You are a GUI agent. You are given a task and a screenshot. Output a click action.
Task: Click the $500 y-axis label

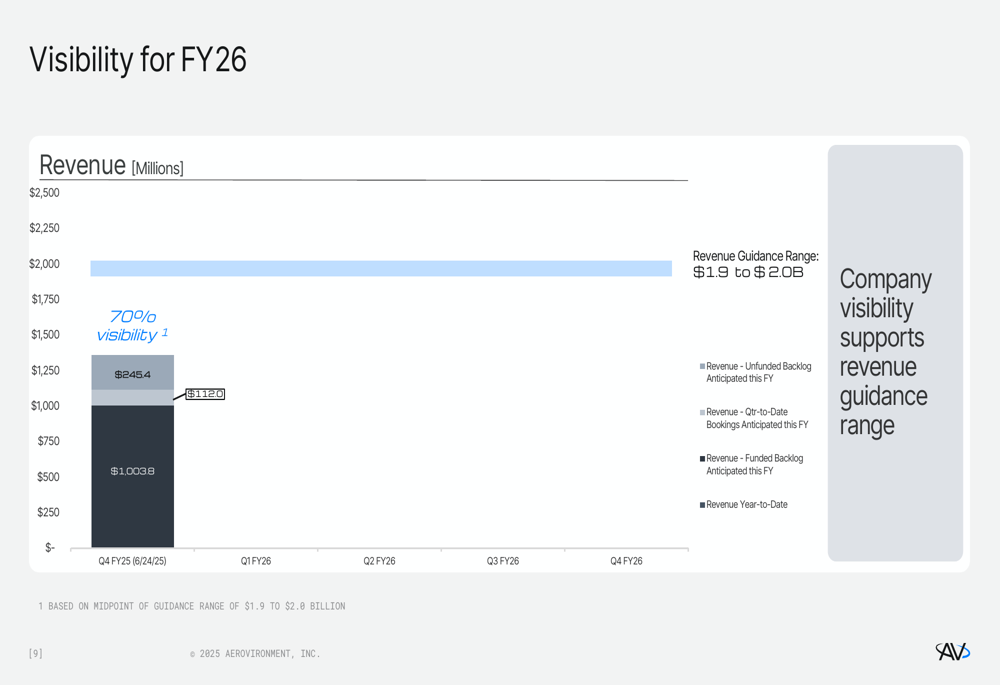[48, 477]
